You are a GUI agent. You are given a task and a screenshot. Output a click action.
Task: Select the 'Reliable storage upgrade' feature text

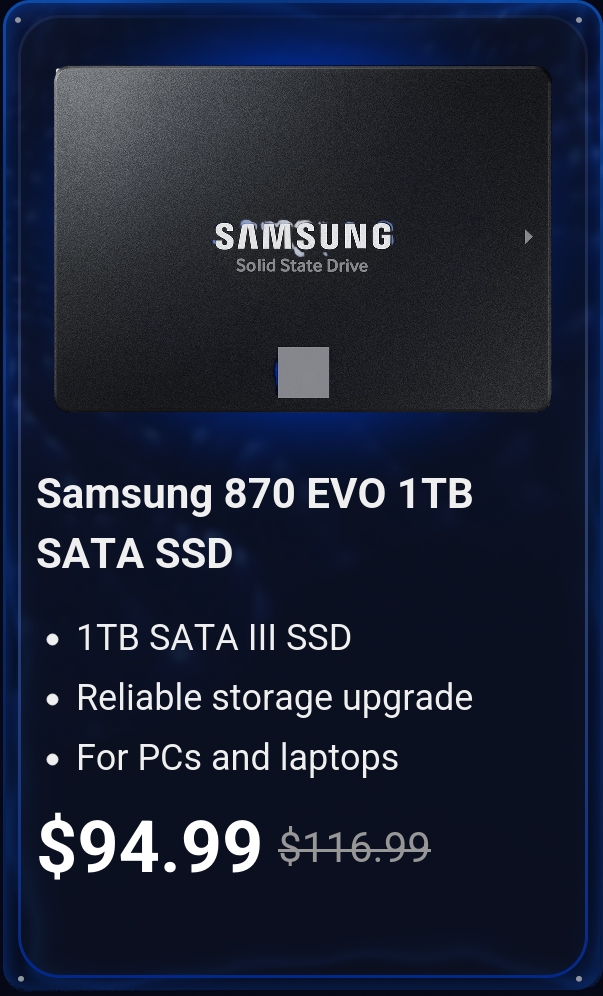(274, 699)
